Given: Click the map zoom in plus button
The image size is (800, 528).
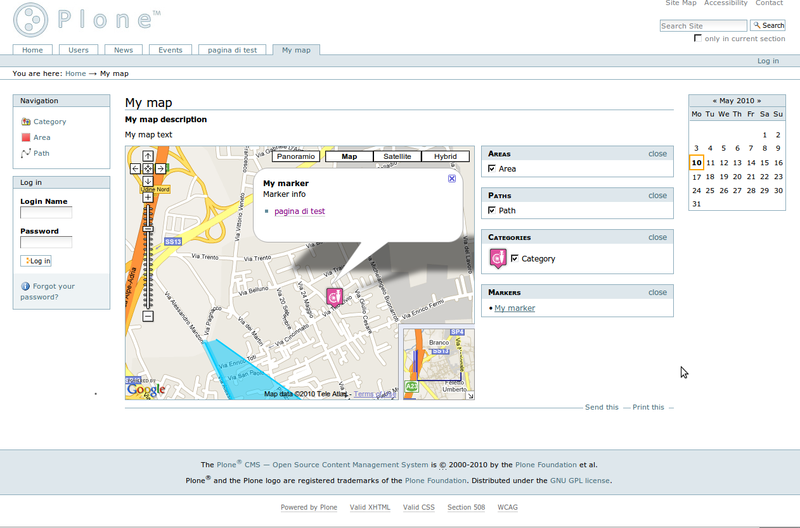Looking at the screenshot, I should [x=148, y=198].
